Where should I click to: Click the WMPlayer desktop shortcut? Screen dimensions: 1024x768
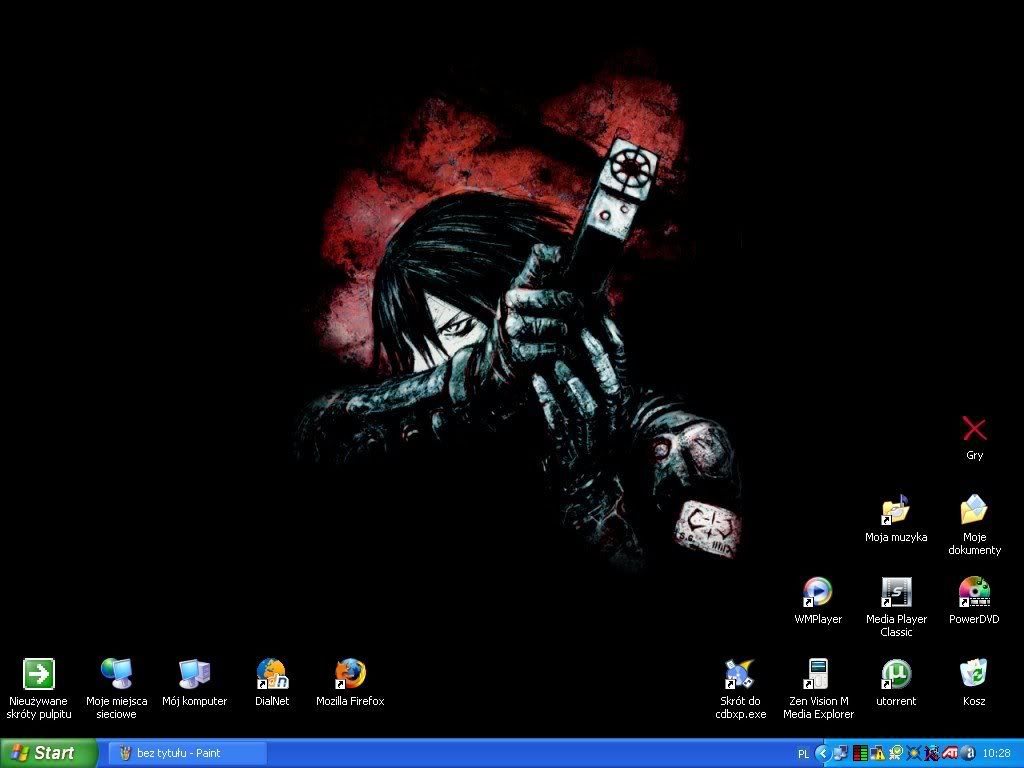click(x=818, y=592)
